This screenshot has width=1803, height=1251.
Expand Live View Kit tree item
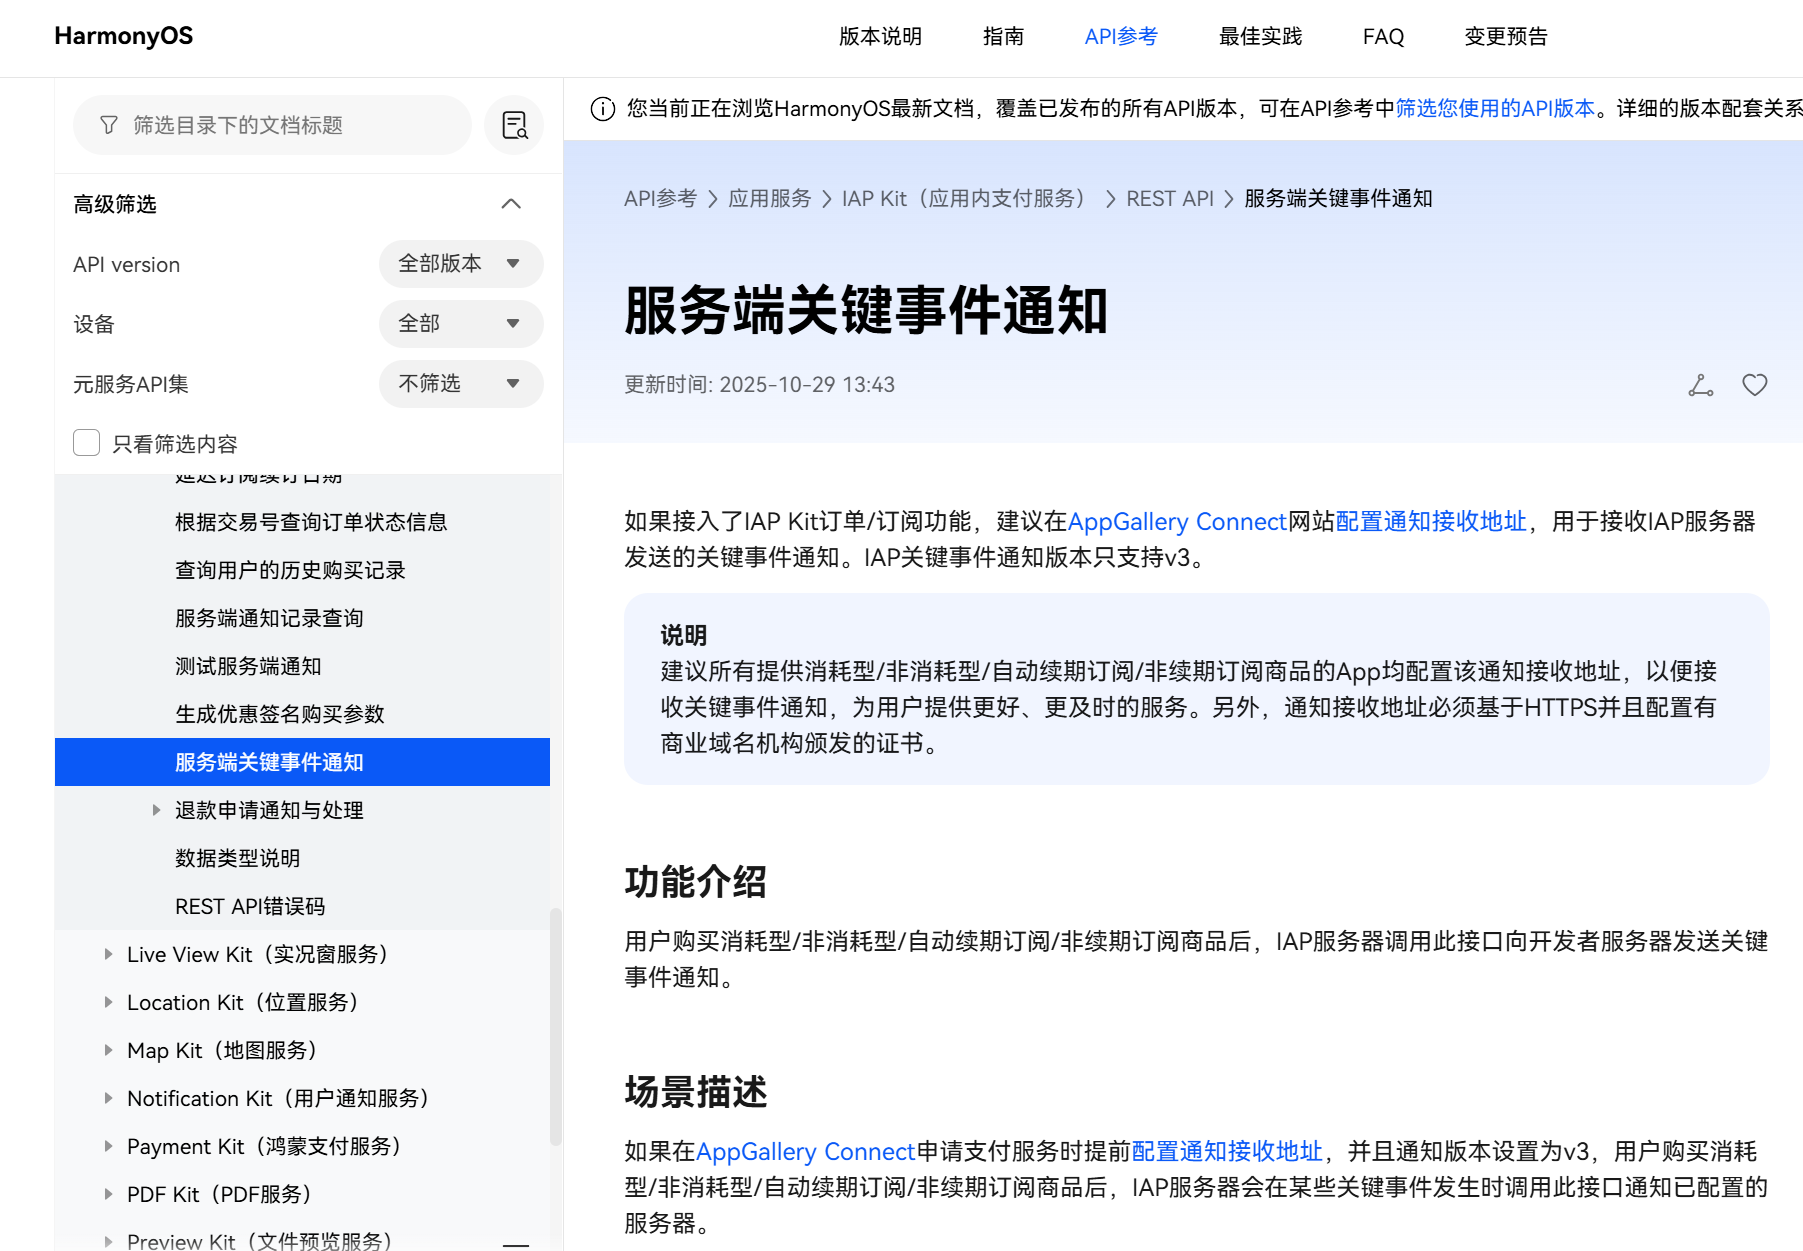pyautogui.click(x=108, y=954)
